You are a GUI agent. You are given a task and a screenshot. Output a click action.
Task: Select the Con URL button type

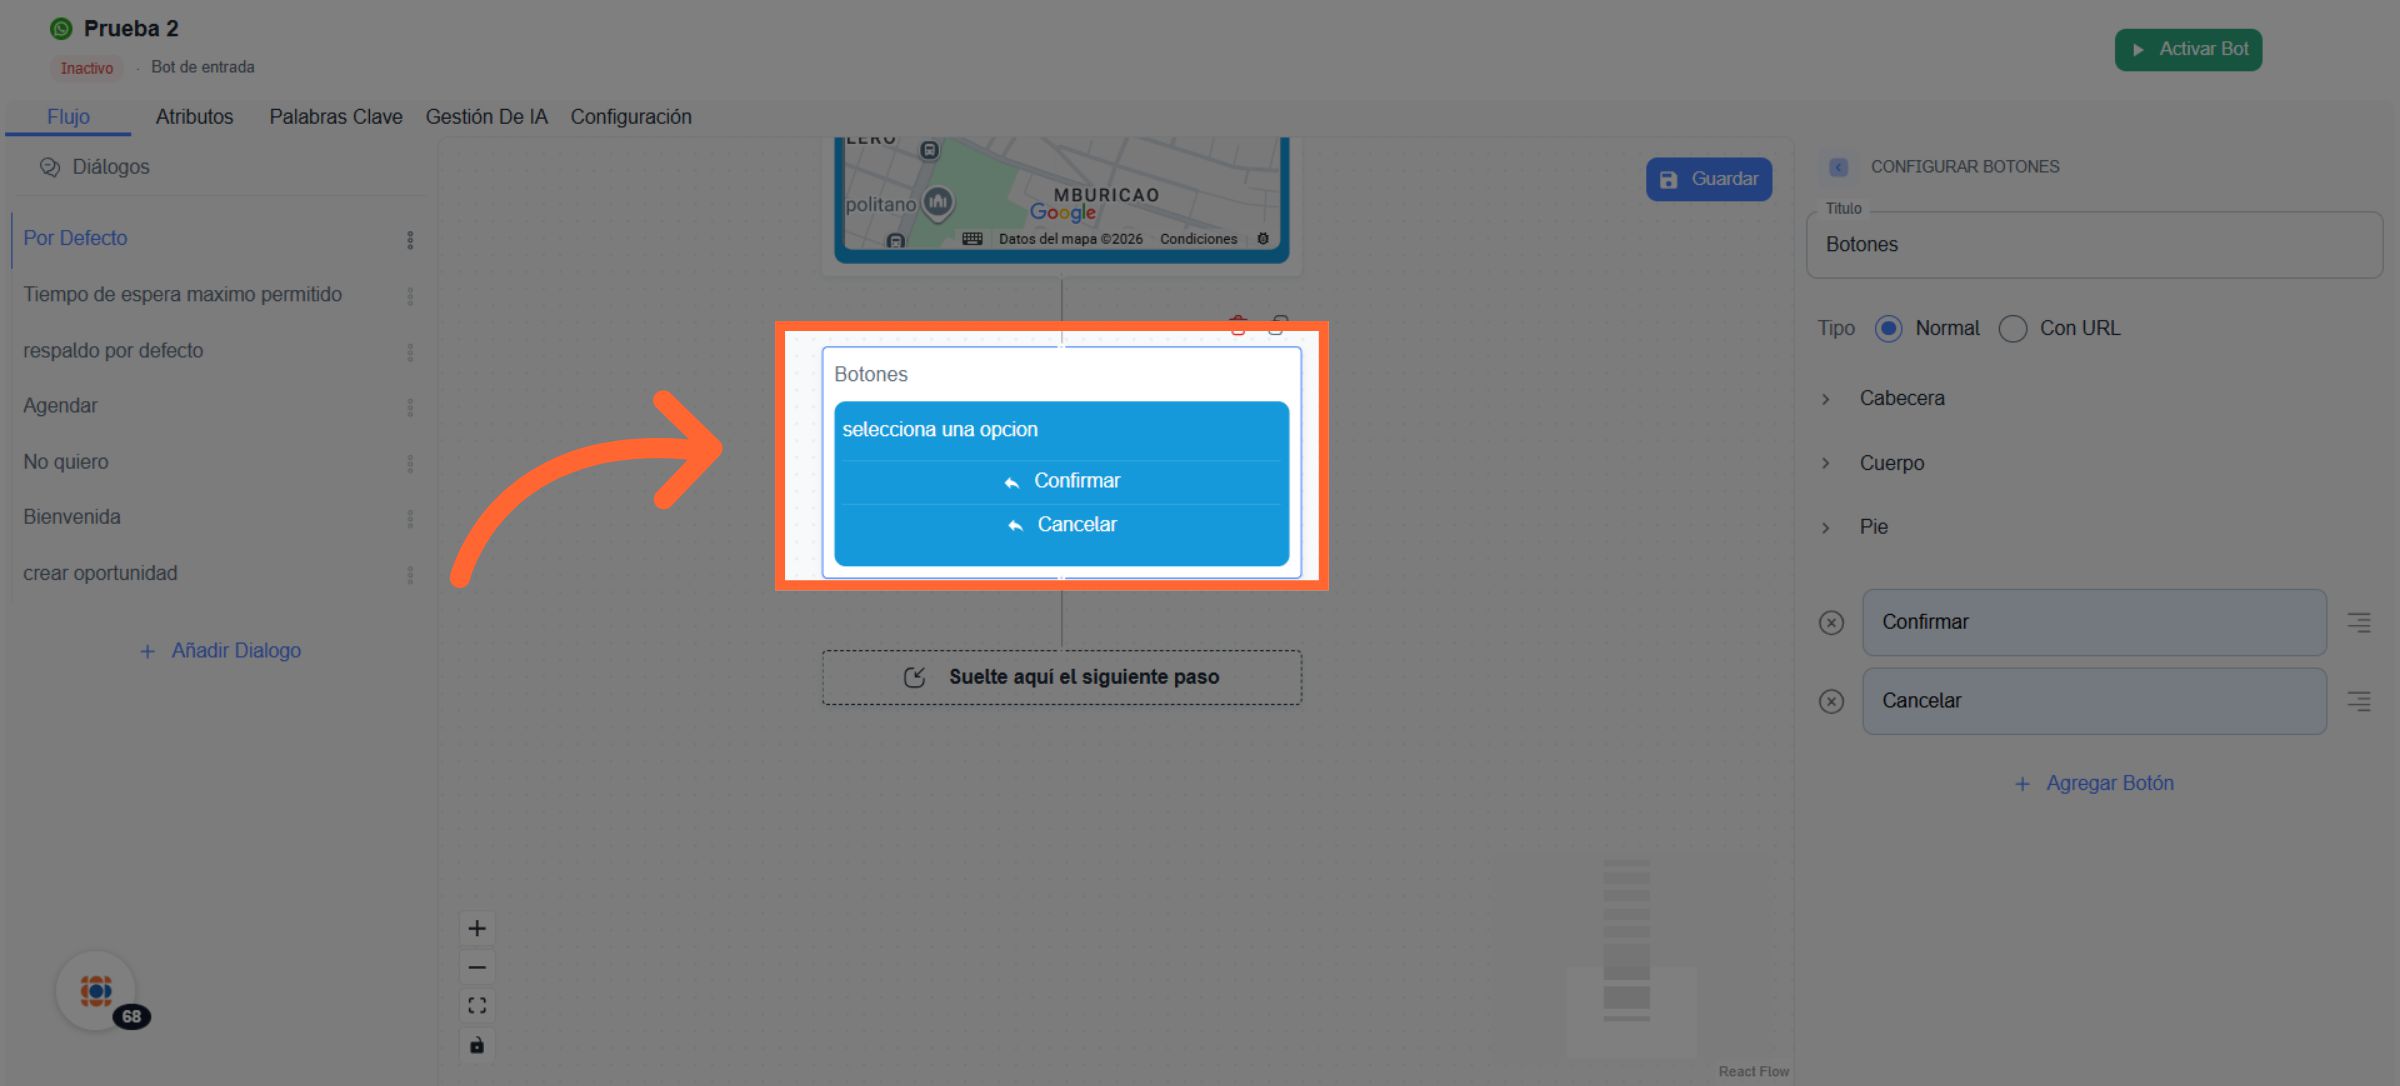click(2012, 329)
